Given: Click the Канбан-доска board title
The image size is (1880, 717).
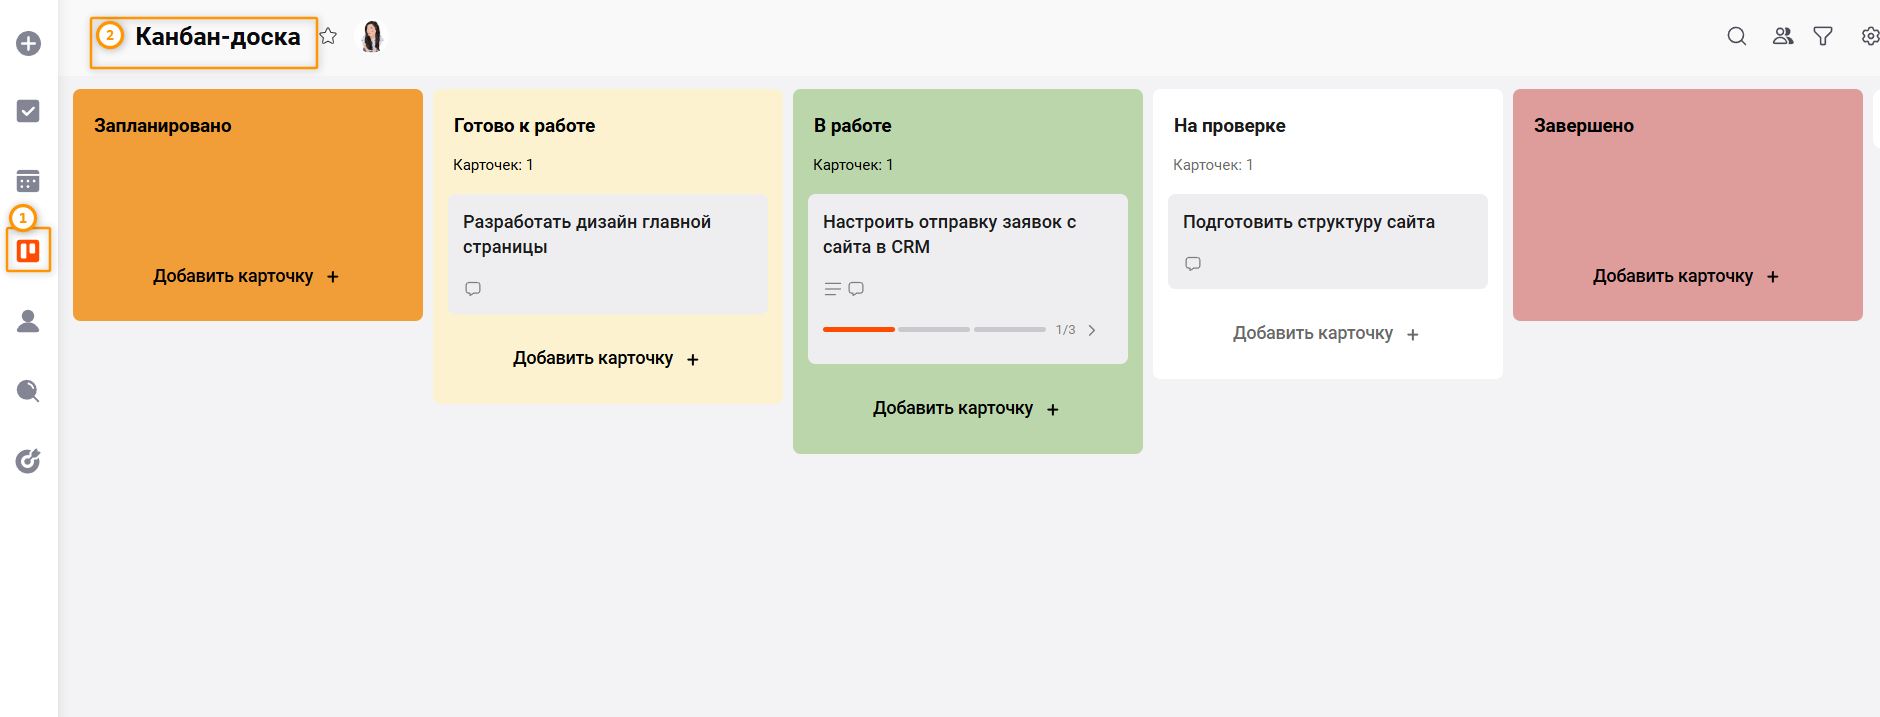Looking at the screenshot, I should [x=218, y=37].
